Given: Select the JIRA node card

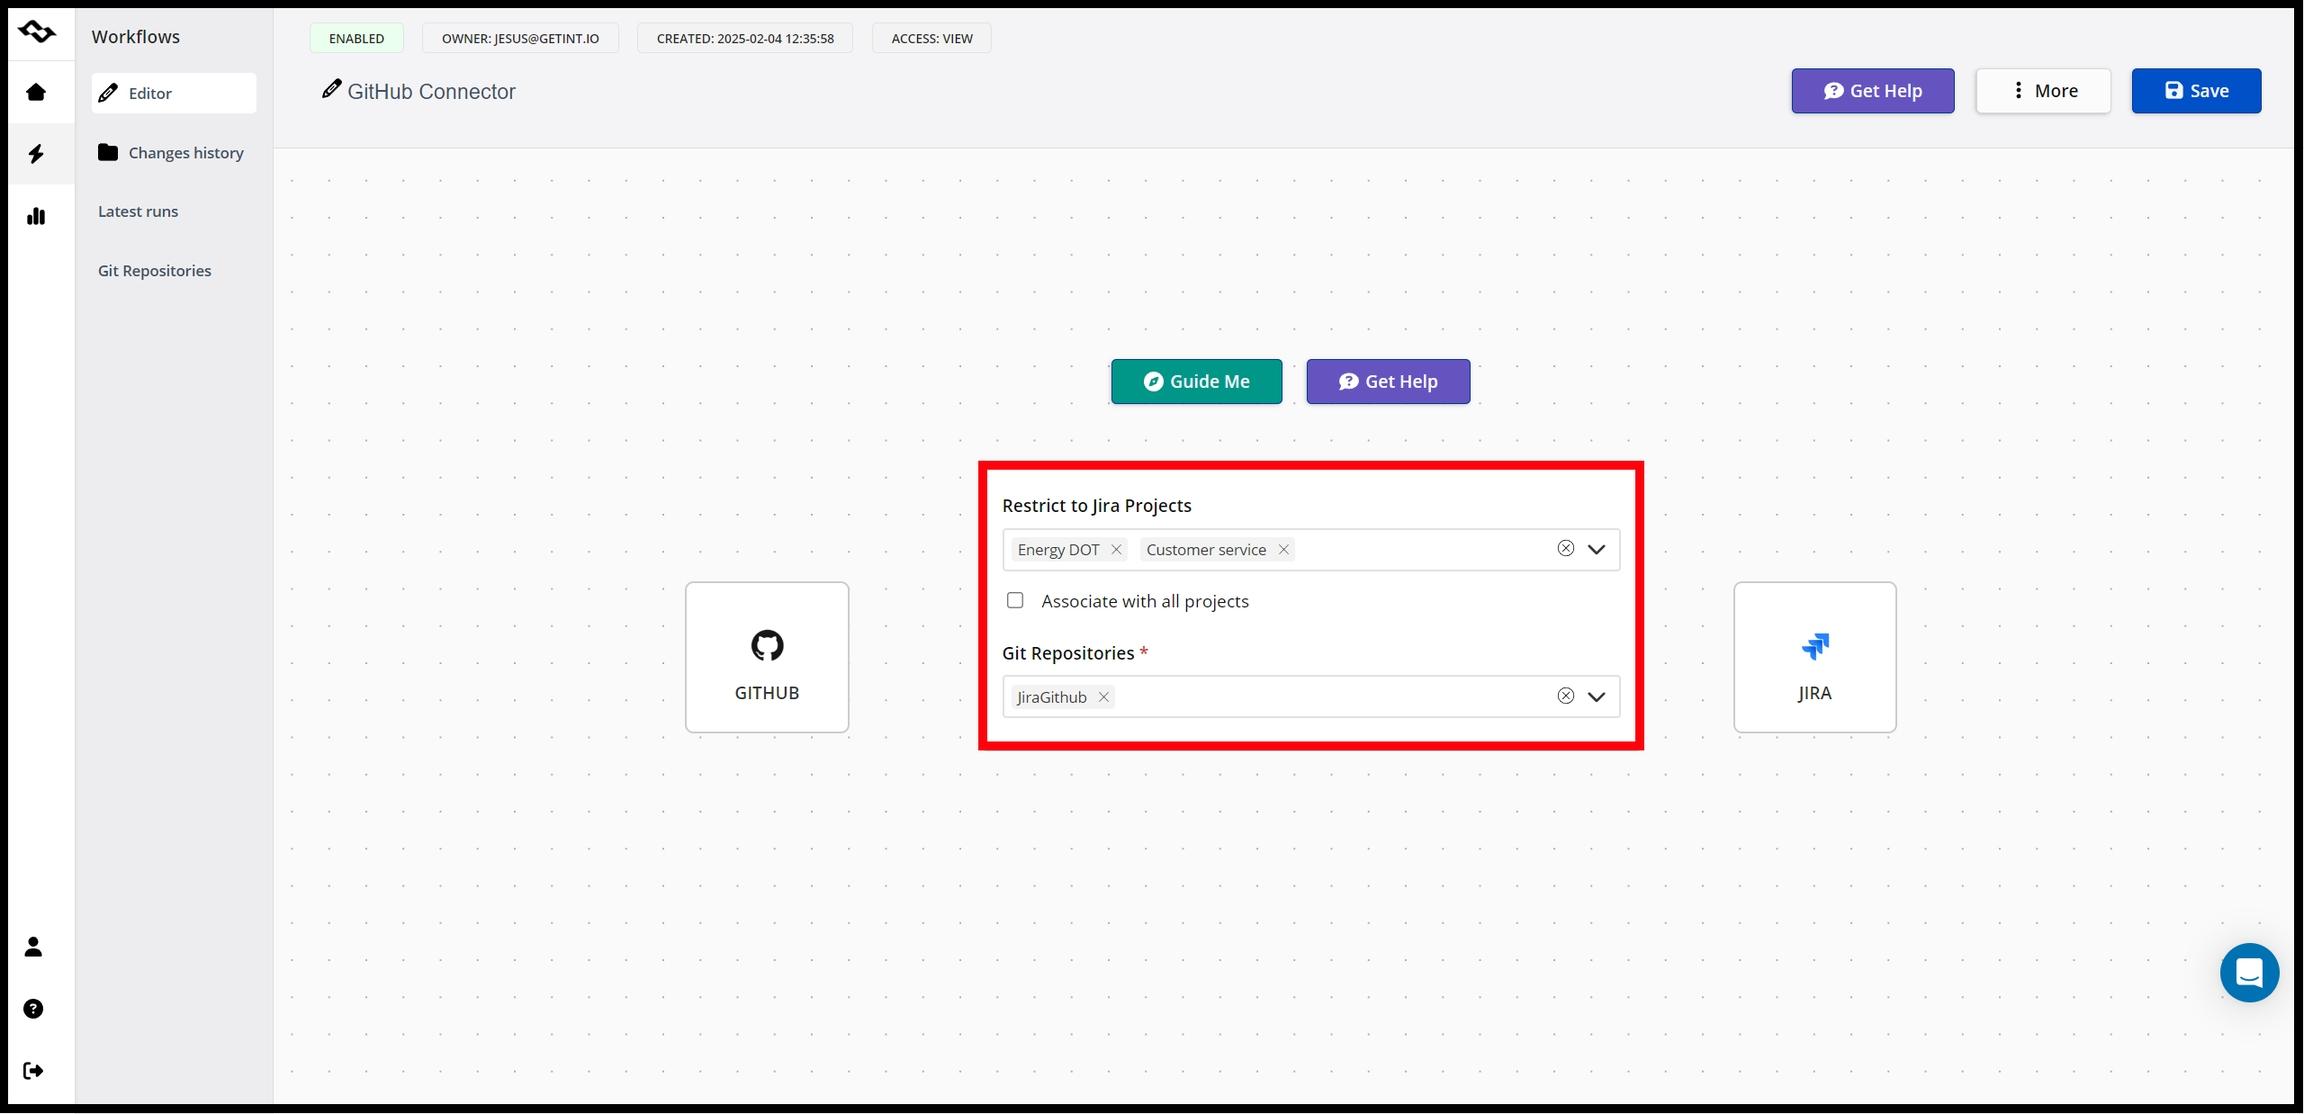Looking at the screenshot, I should pos(1814,657).
